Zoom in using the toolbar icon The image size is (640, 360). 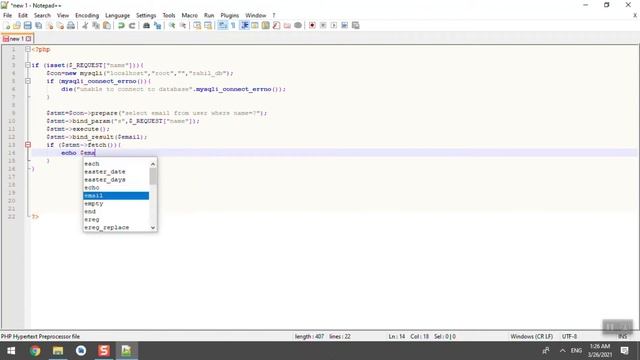[172, 25]
